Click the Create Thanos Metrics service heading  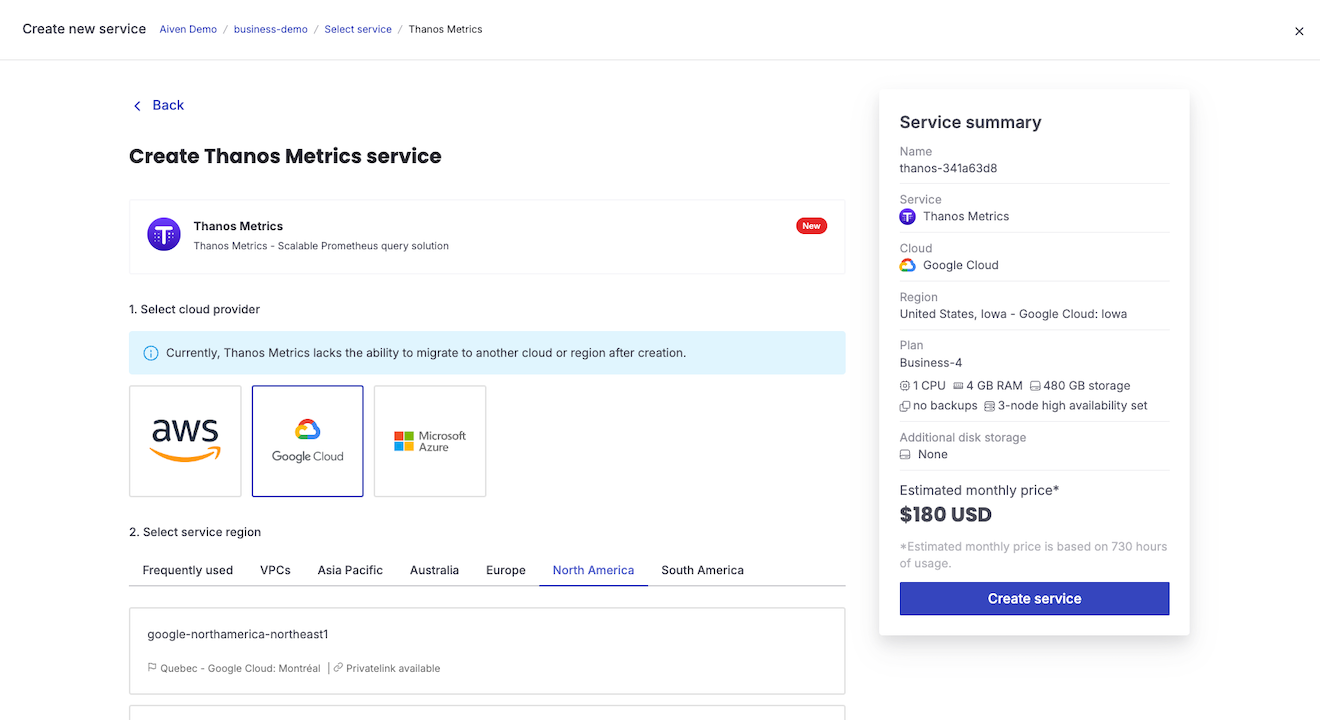point(285,156)
